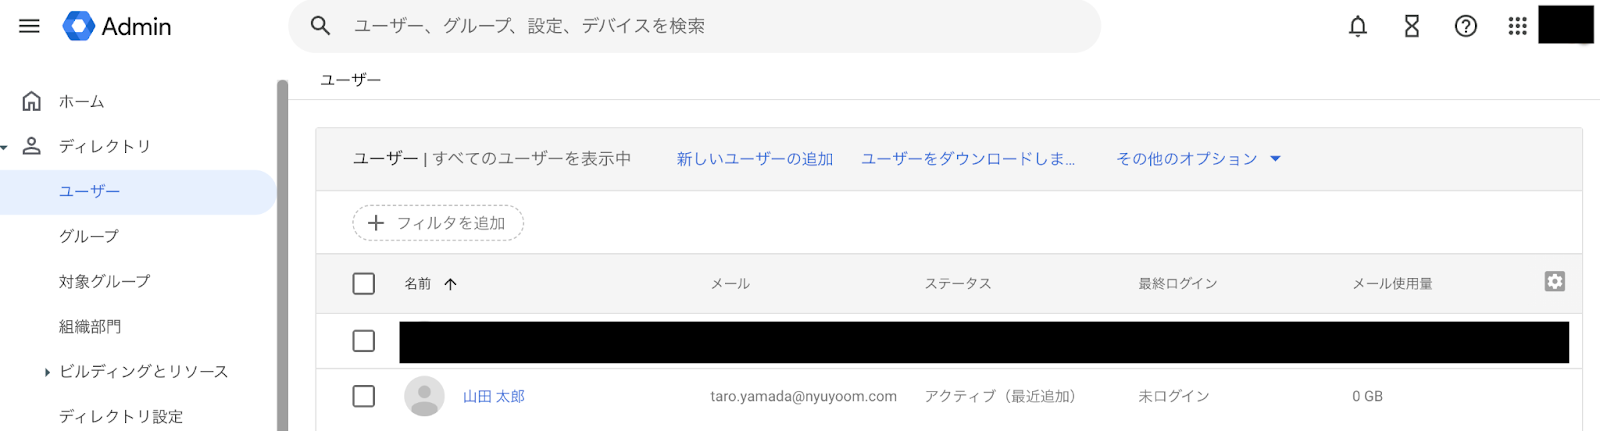The height and width of the screenshot is (431, 1600).
Task: Check the box for the redacted user row
Action: (x=364, y=341)
